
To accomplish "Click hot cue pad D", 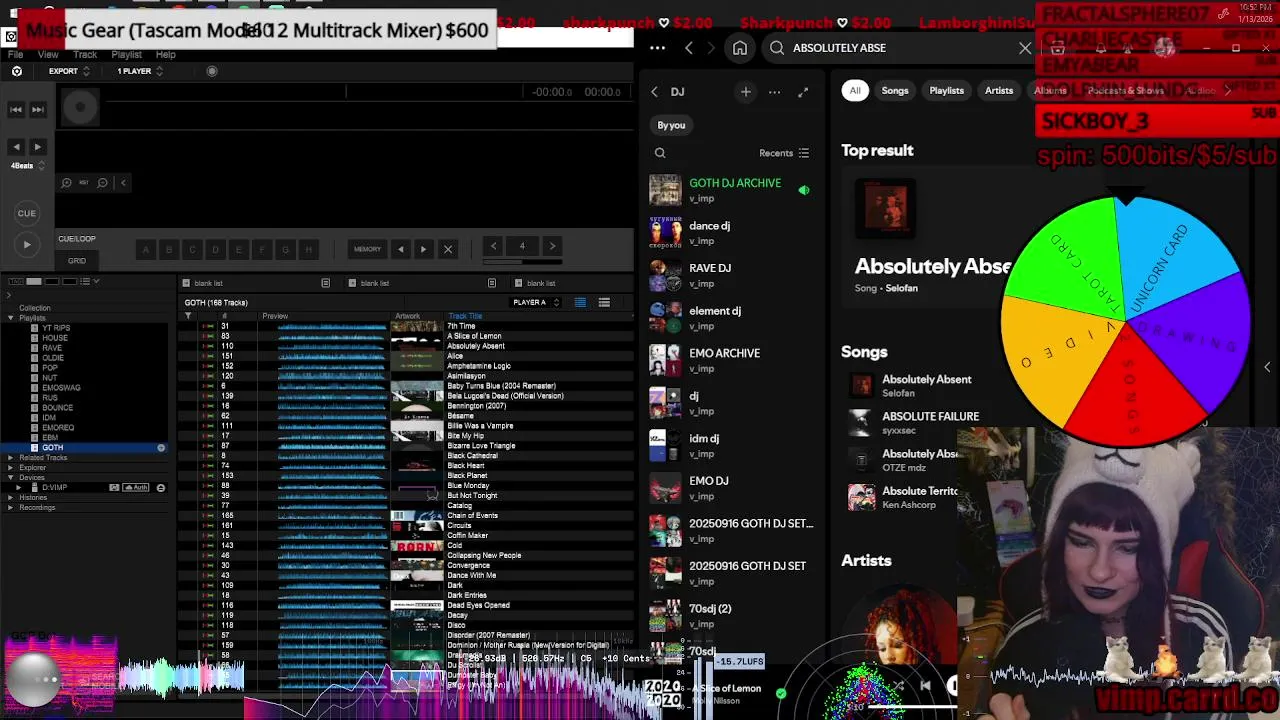I will coord(215,249).
